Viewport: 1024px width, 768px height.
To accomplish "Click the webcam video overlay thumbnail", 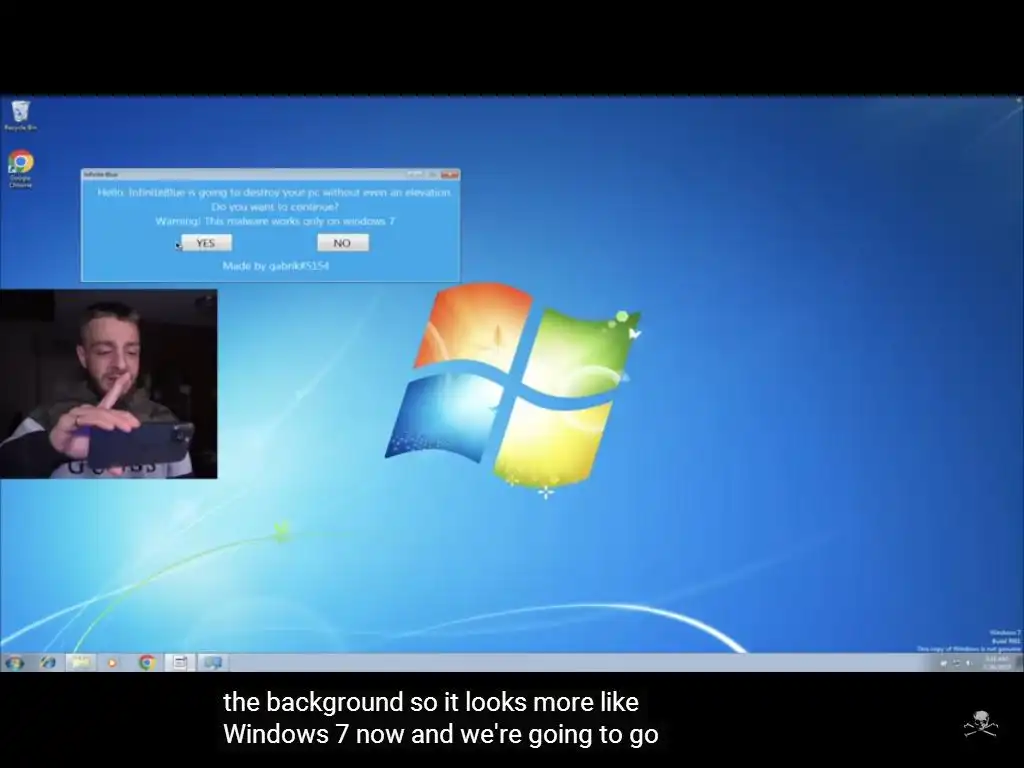I will (108, 384).
